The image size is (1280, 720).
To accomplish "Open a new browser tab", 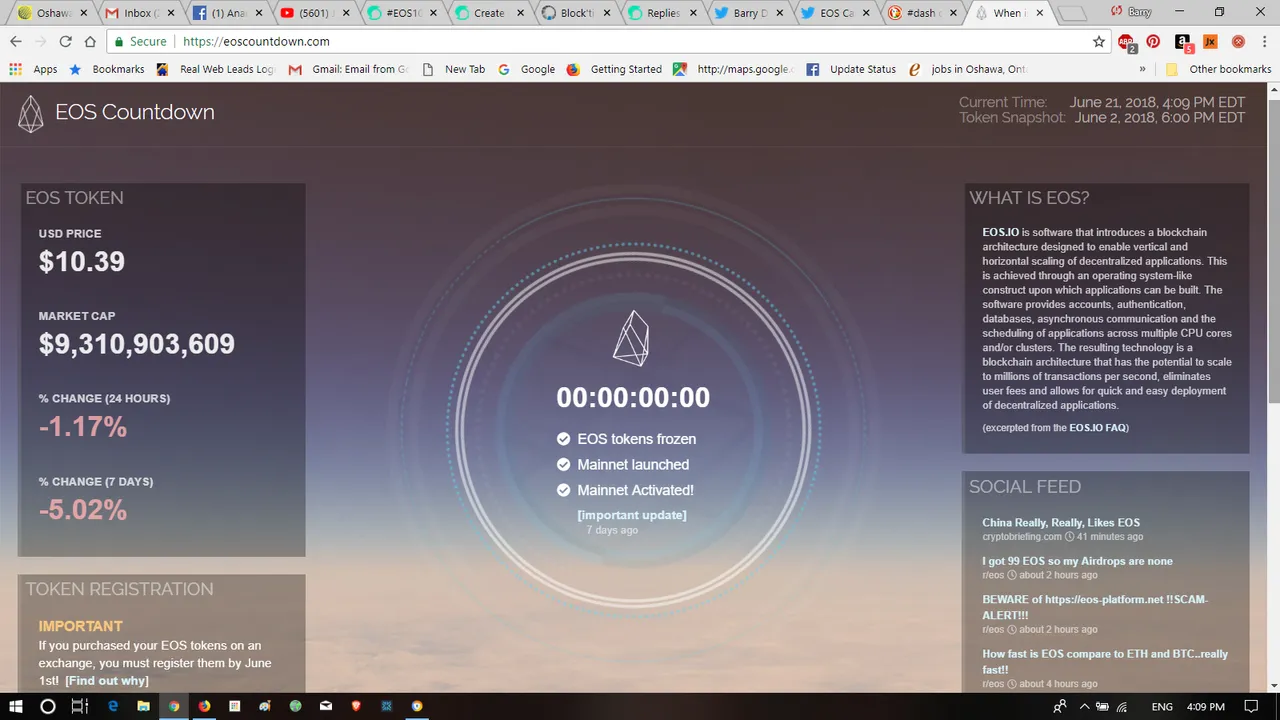I will 1072,13.
